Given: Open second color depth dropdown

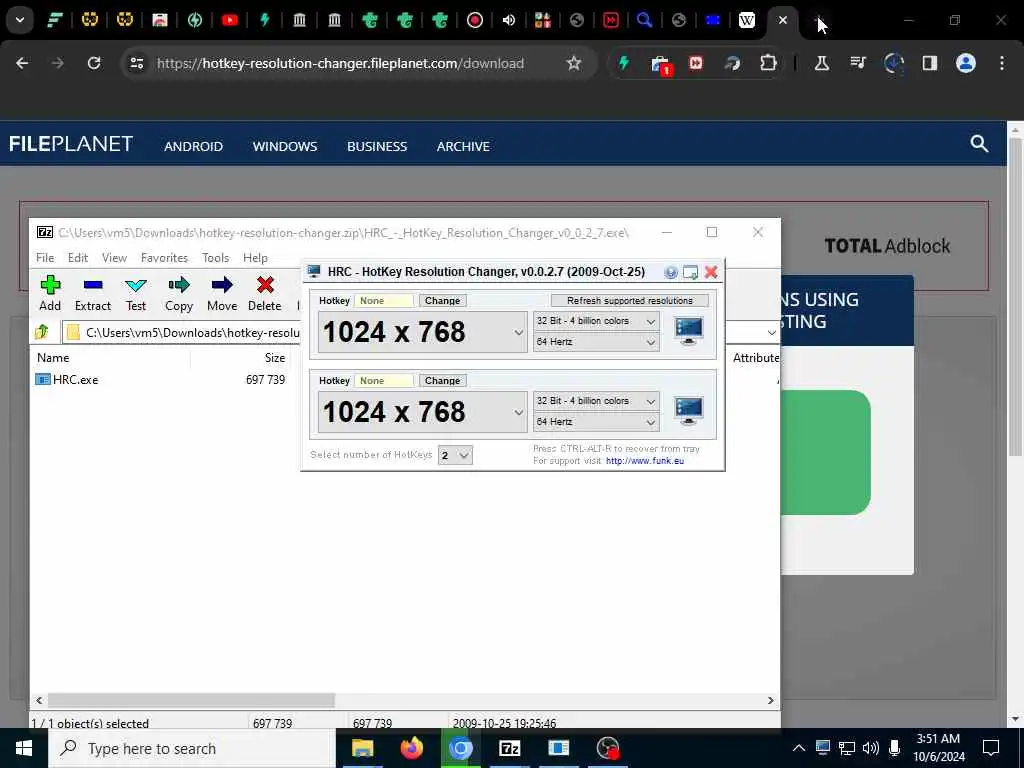Looking at the screenshot, I should click(x=596, y=401).
